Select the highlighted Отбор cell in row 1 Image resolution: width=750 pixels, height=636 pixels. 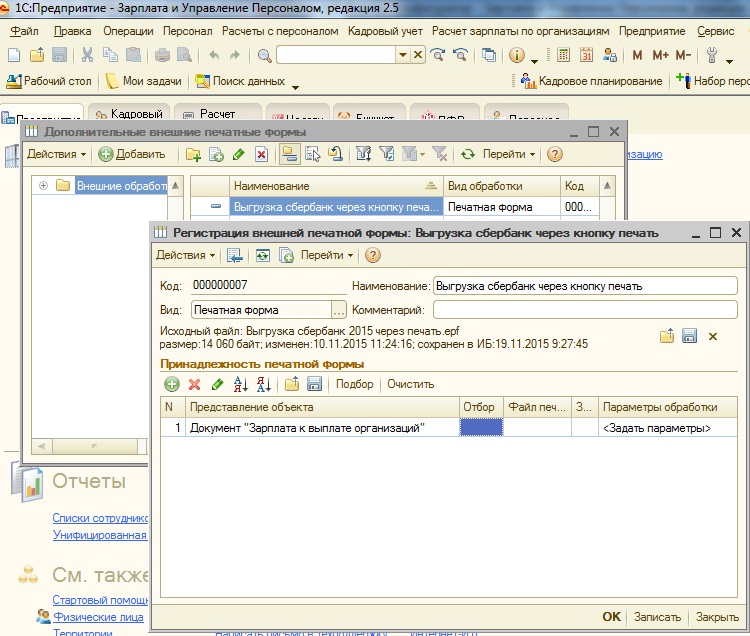(x=481, y=428)
